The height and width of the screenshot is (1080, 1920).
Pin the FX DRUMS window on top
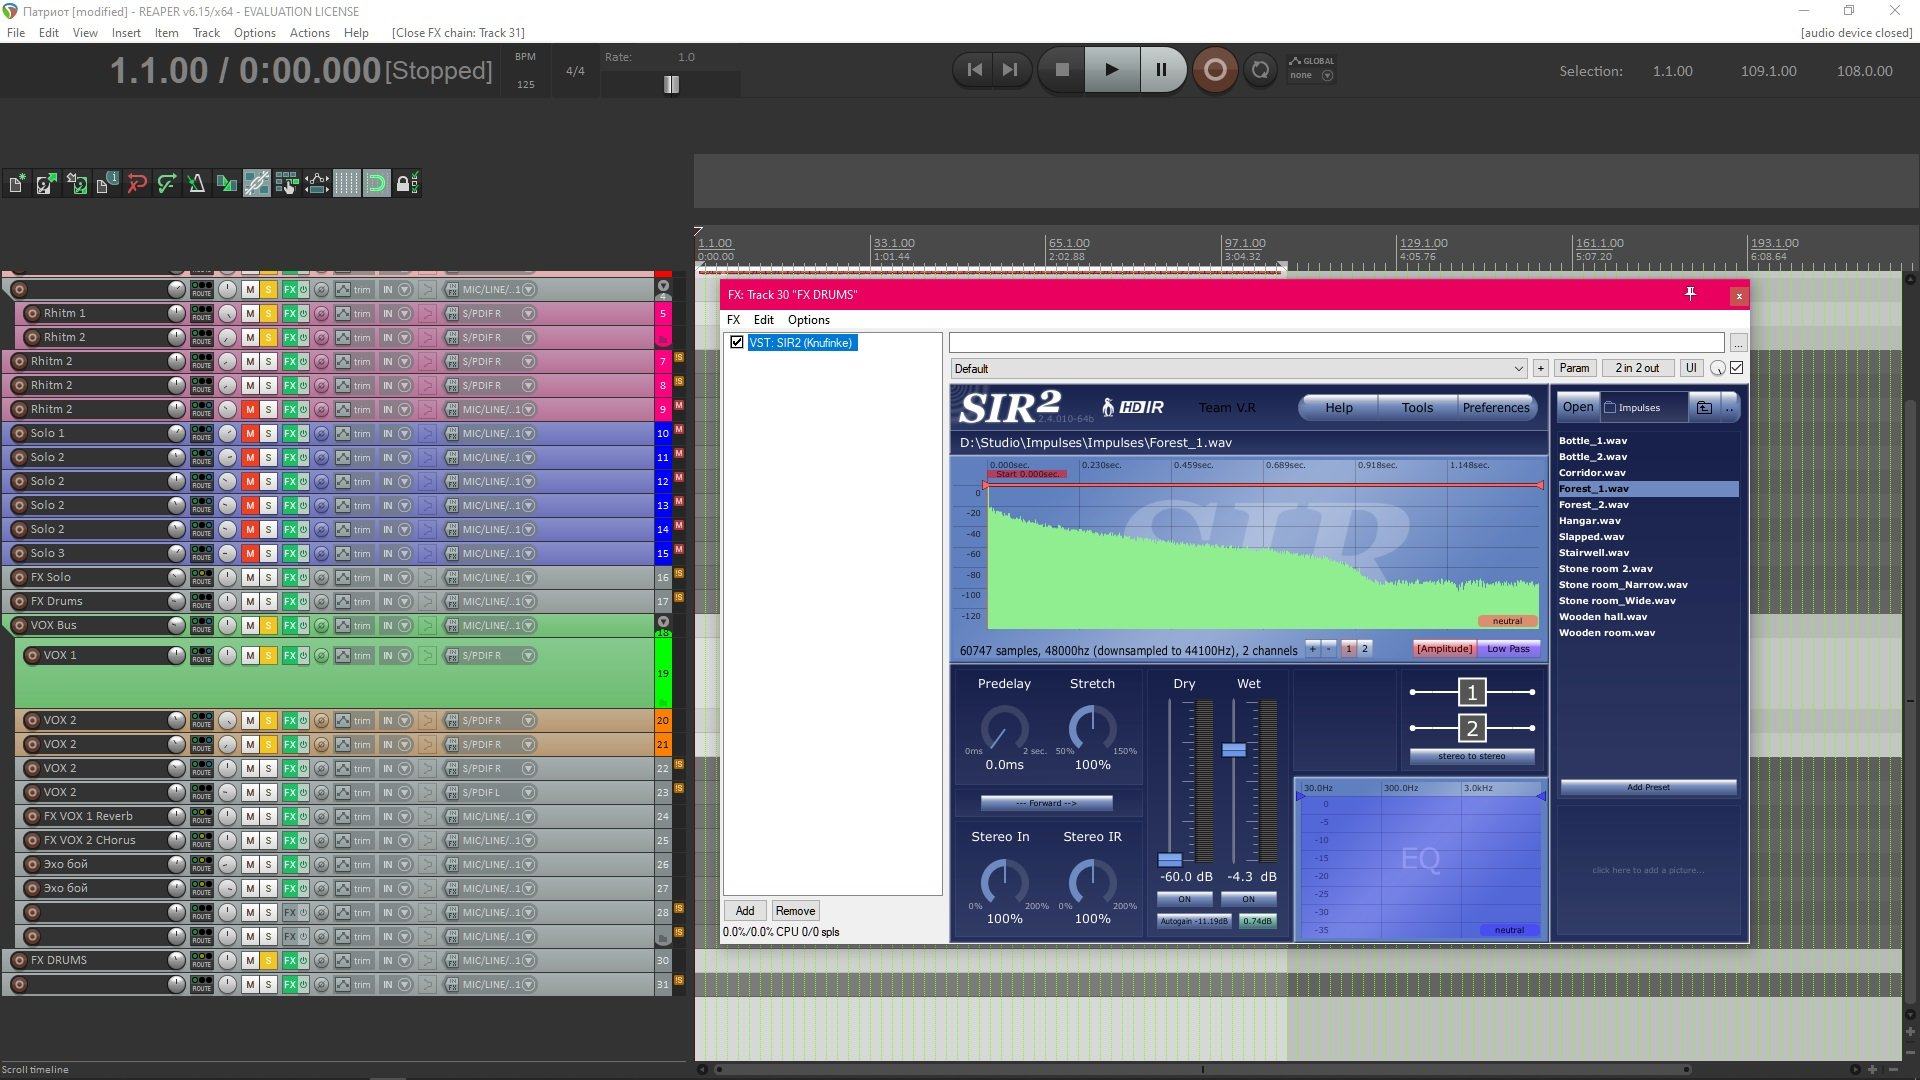click(x=1690, y=294)
